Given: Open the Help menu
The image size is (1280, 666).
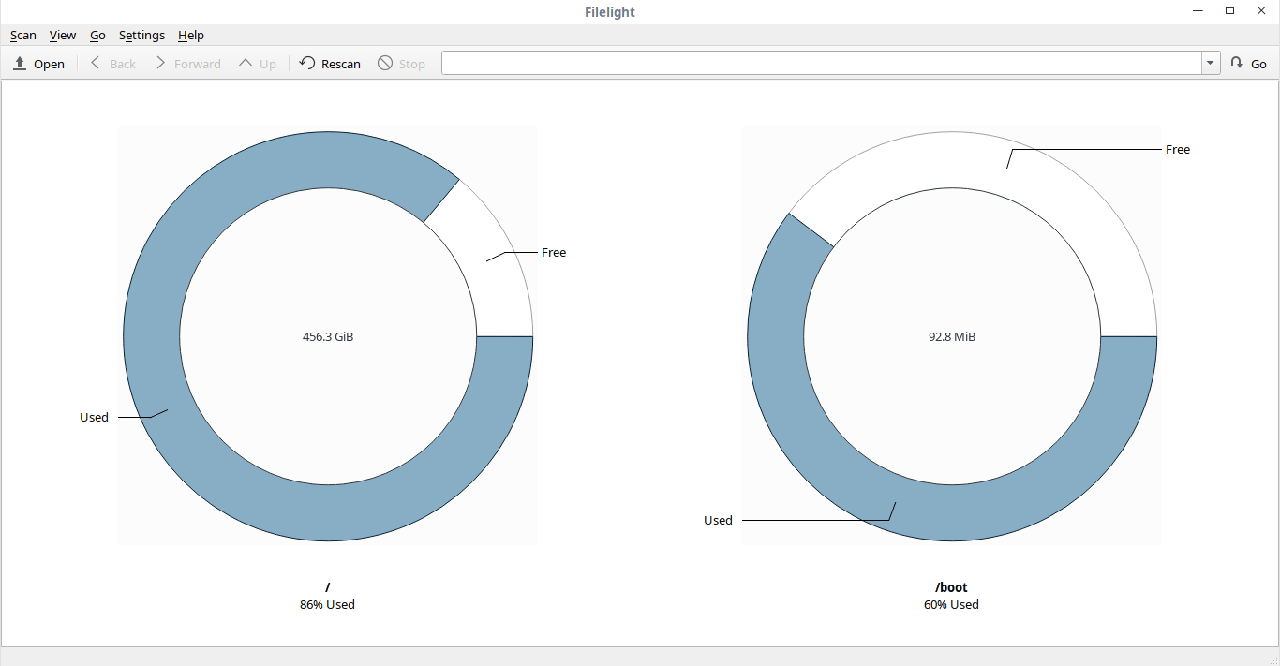Looking at the screenshot, I should tap(190, 35).
